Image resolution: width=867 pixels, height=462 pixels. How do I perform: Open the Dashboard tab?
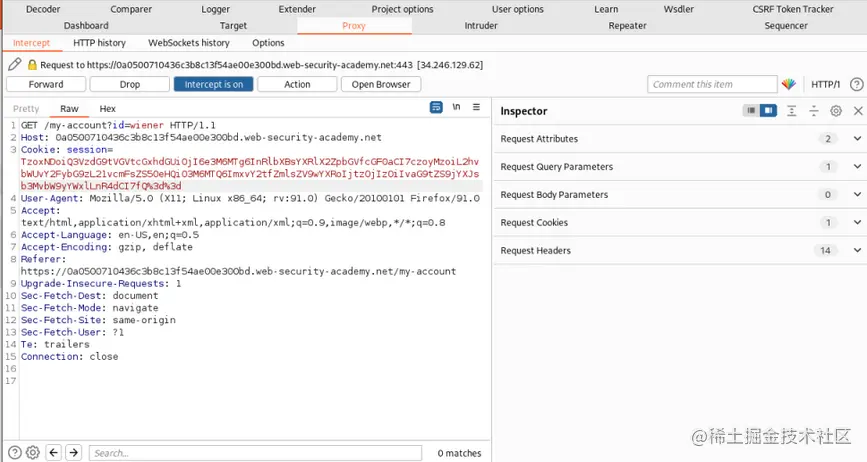(86, 25)
